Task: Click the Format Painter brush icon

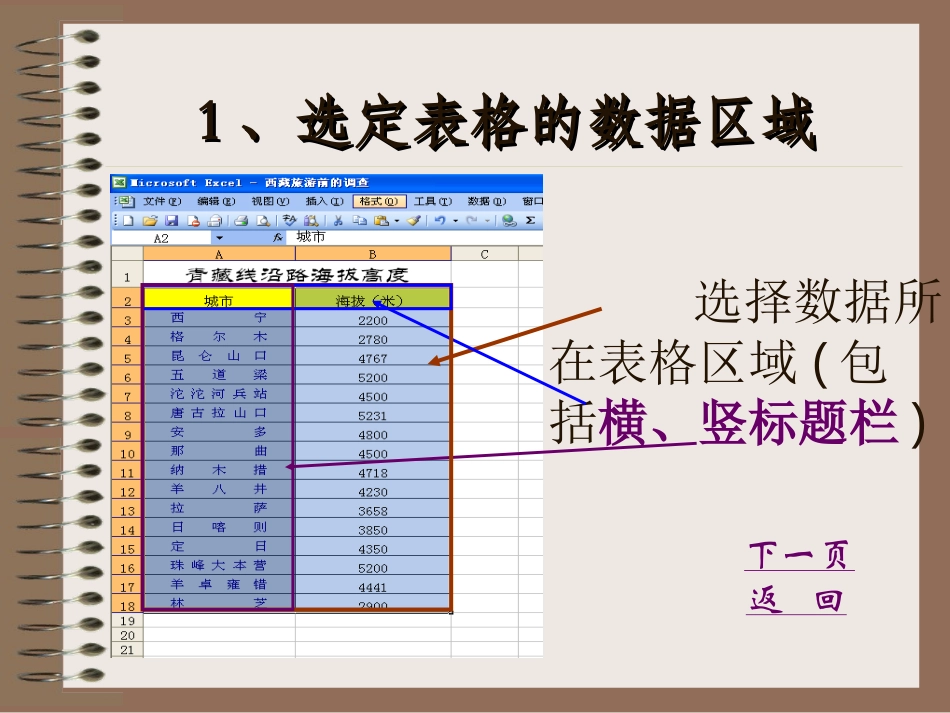Action: point(414,221)
